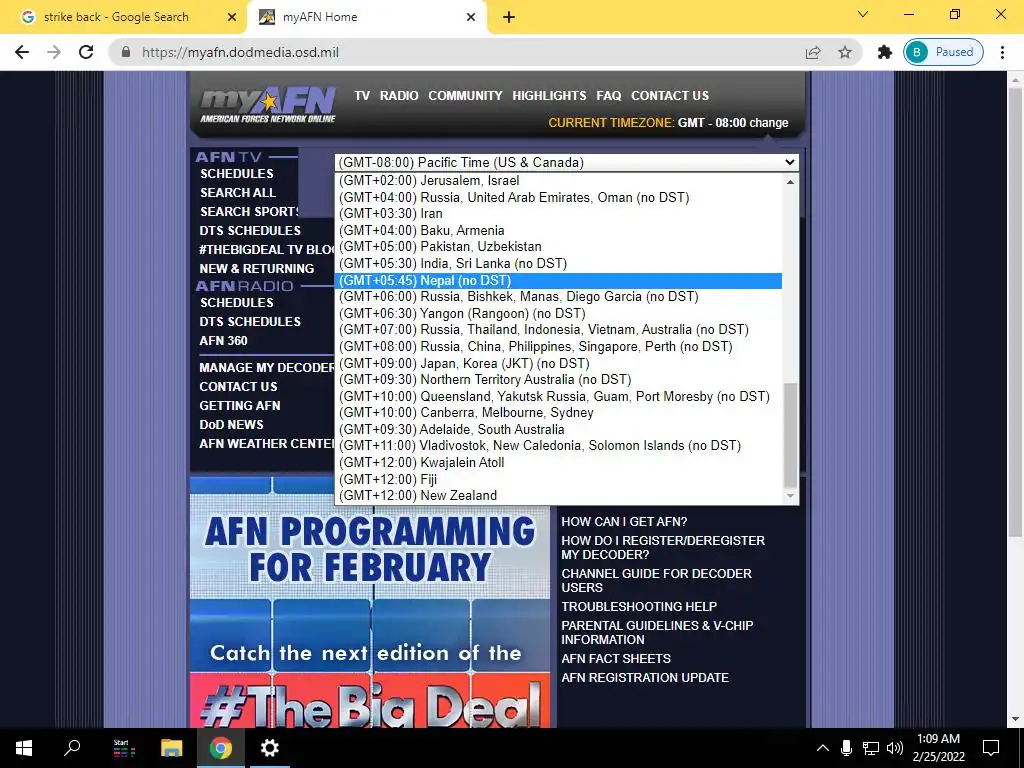The height and width of the screenshot is (768, 1024).
Task: Click the dropdown list scroll up arrow
Action: [790, 182]
